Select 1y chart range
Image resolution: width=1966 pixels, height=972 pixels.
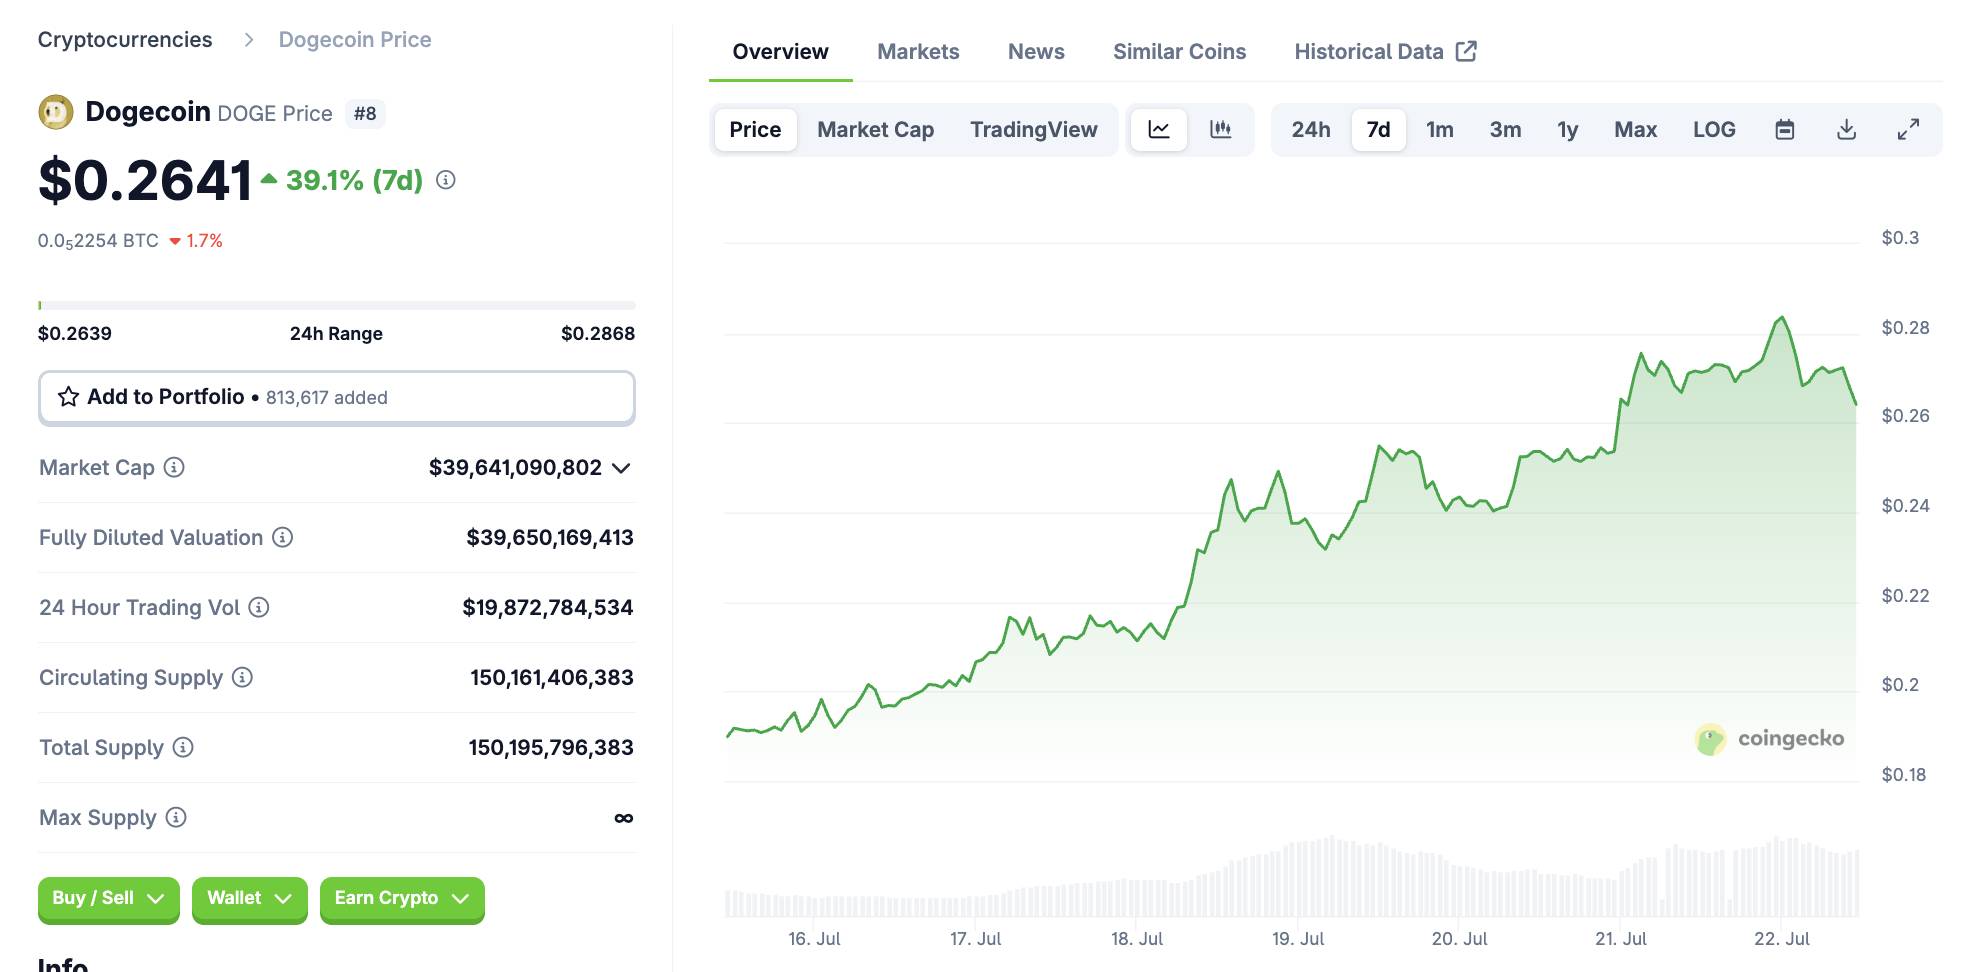[1567, 130]
